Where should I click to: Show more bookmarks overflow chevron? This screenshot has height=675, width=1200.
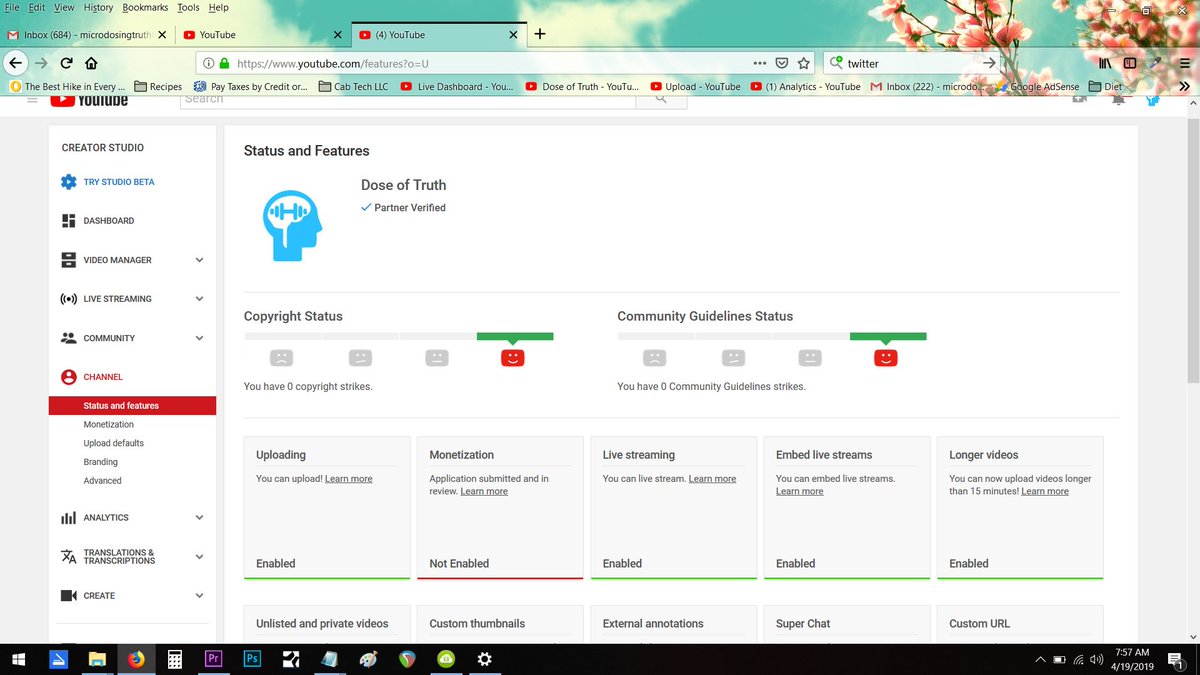point(1184,87)
